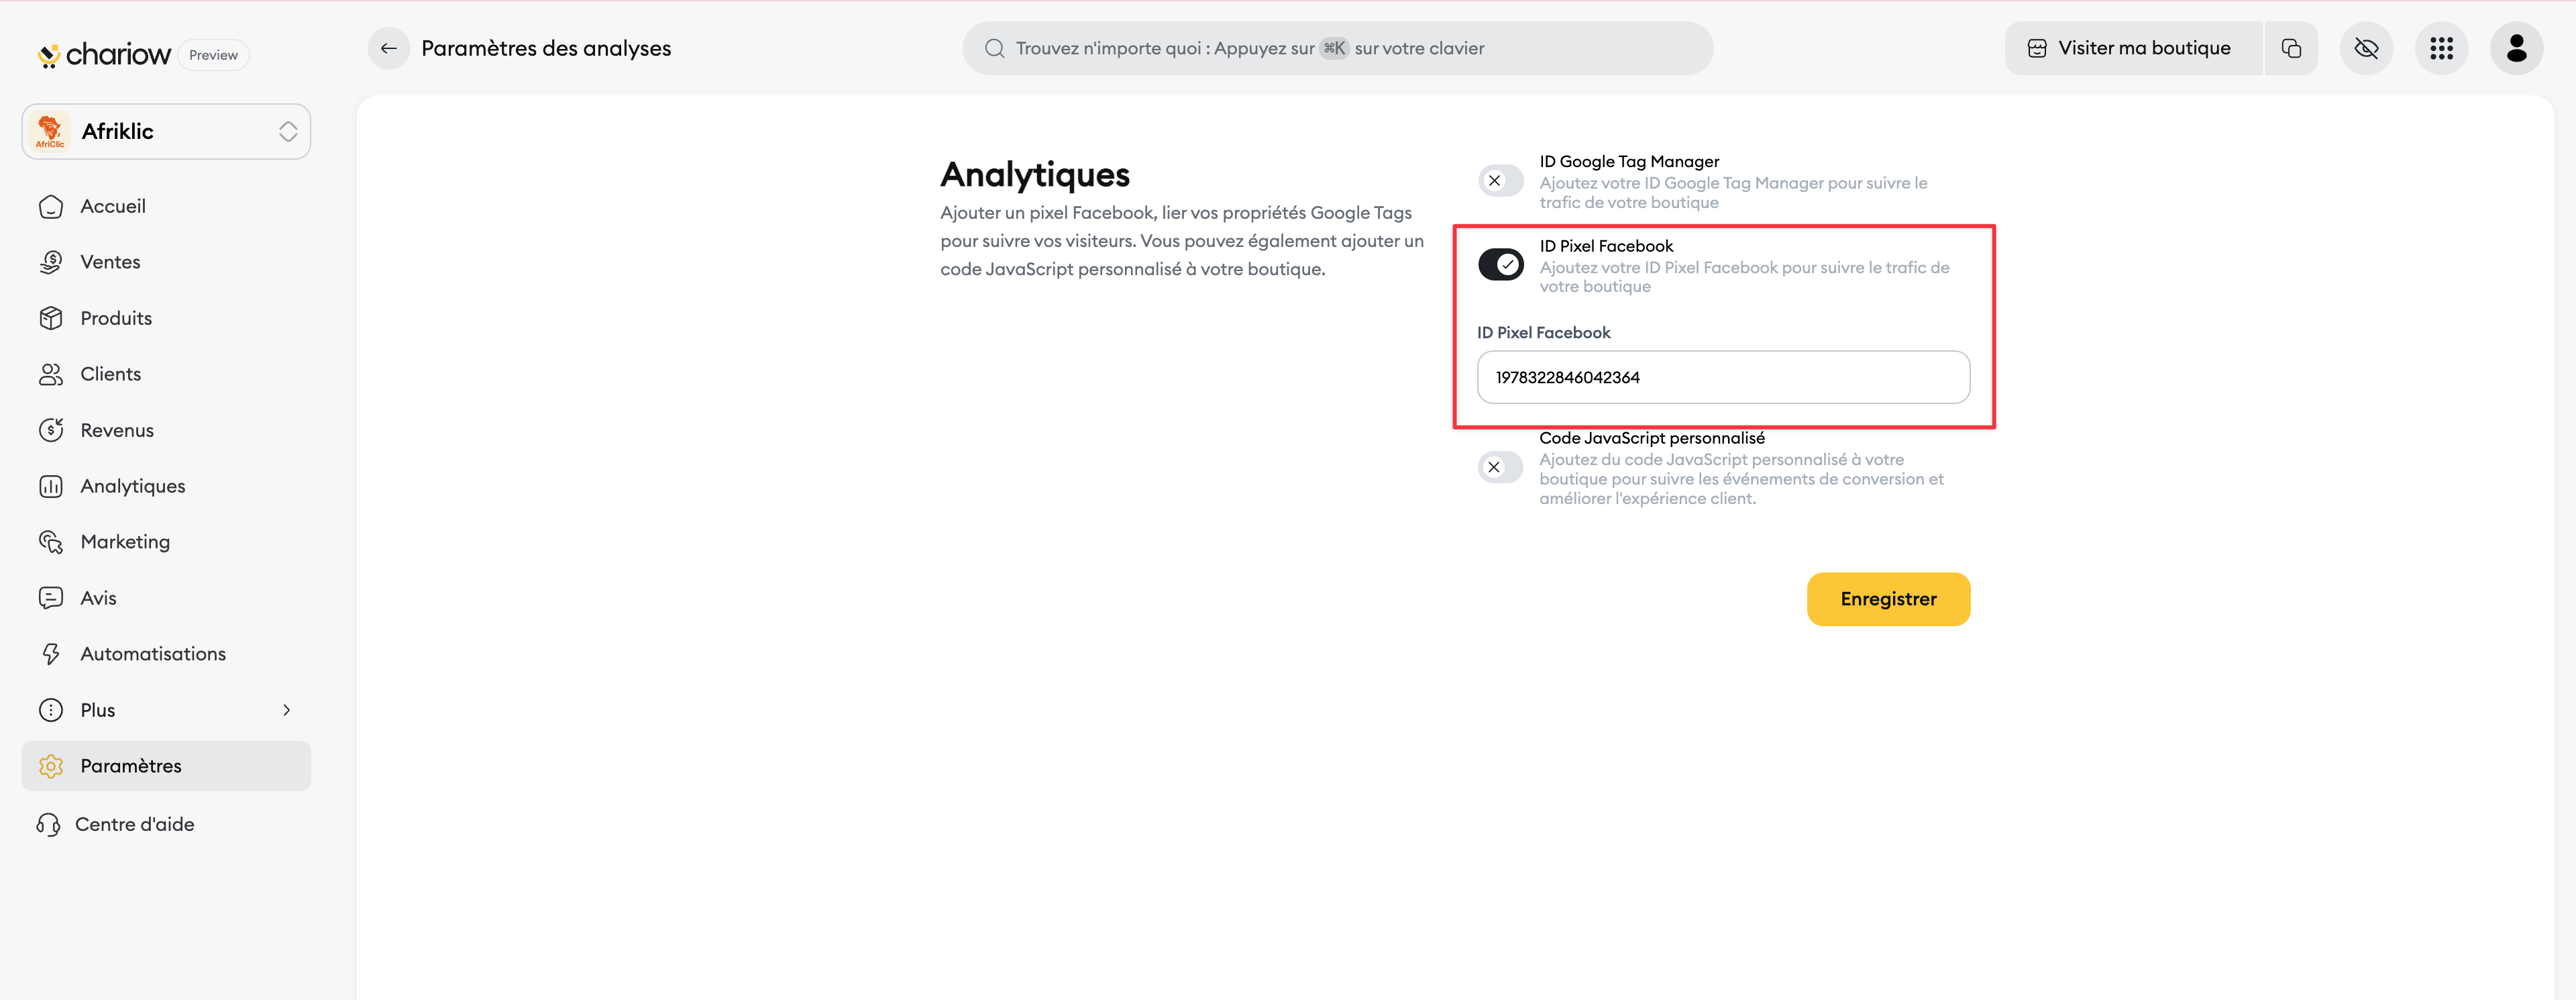Image resolution: width=2576 pixels, height=1000 pixels.
Task: Click the Ventes coin icon in sidebar
Action: (51, 262)
